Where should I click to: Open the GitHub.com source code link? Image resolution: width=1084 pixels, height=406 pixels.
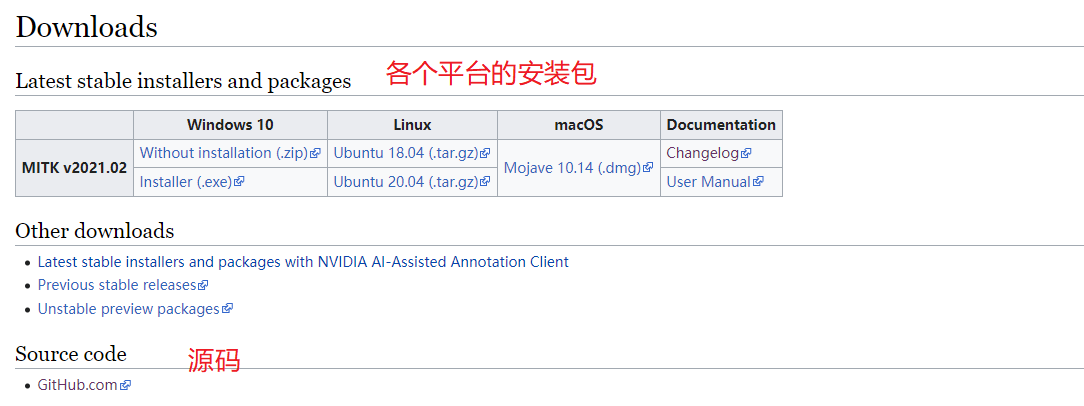[77, 385]
